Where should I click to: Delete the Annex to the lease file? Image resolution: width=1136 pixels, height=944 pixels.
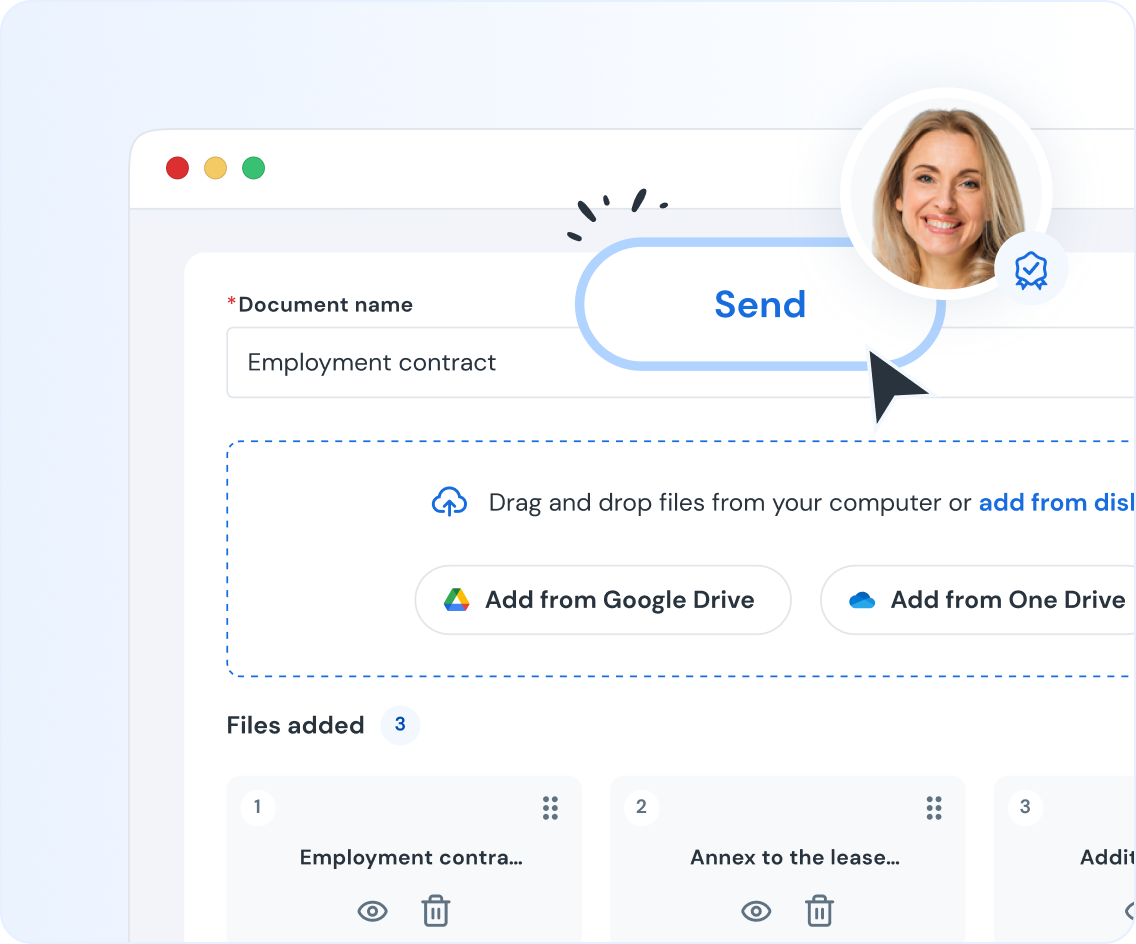[x=819, y=911]
